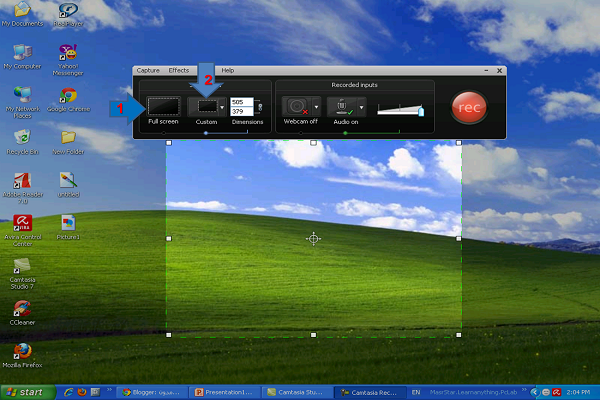Click the top-middle handle of the capture region
The width and height of the screenshot is (600, 400).
(x=313, y=143)
